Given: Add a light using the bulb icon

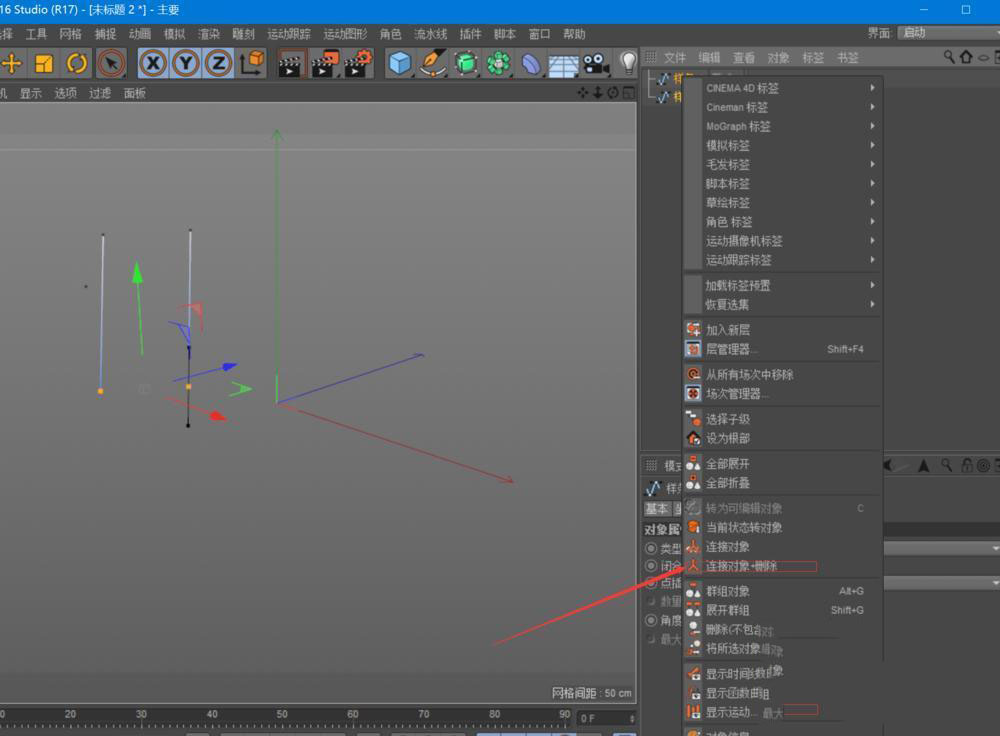Looking at the screenshot, I should point(628,63).
